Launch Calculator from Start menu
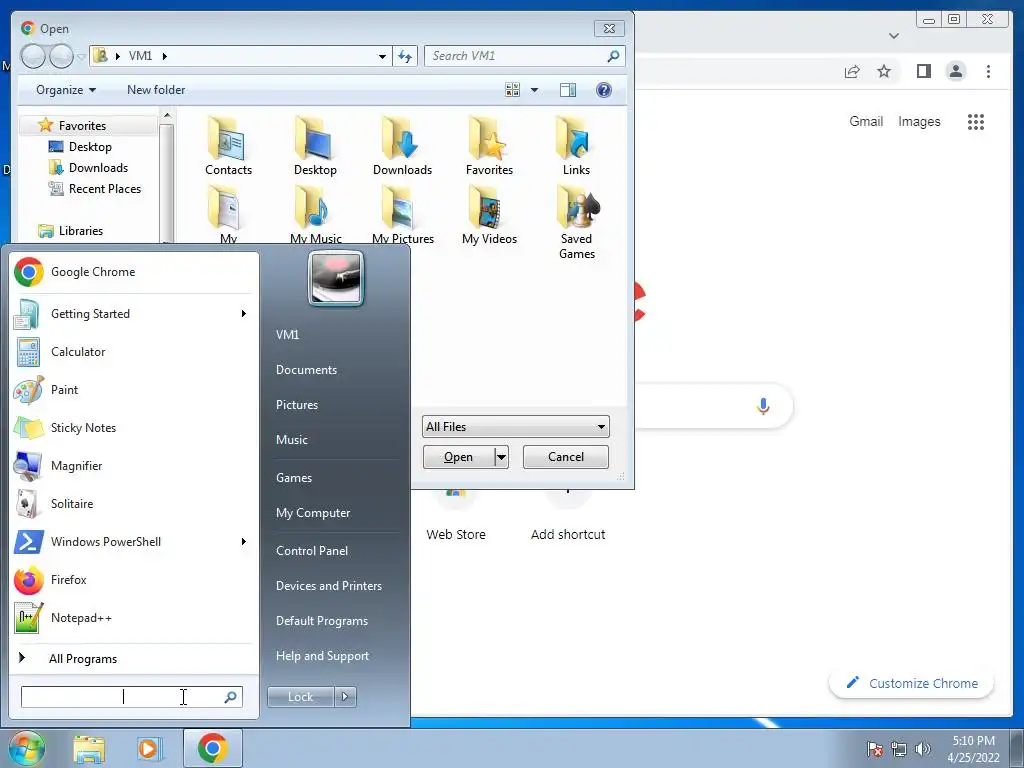This screenshot has height=768, width=1024. click(133, 352)
